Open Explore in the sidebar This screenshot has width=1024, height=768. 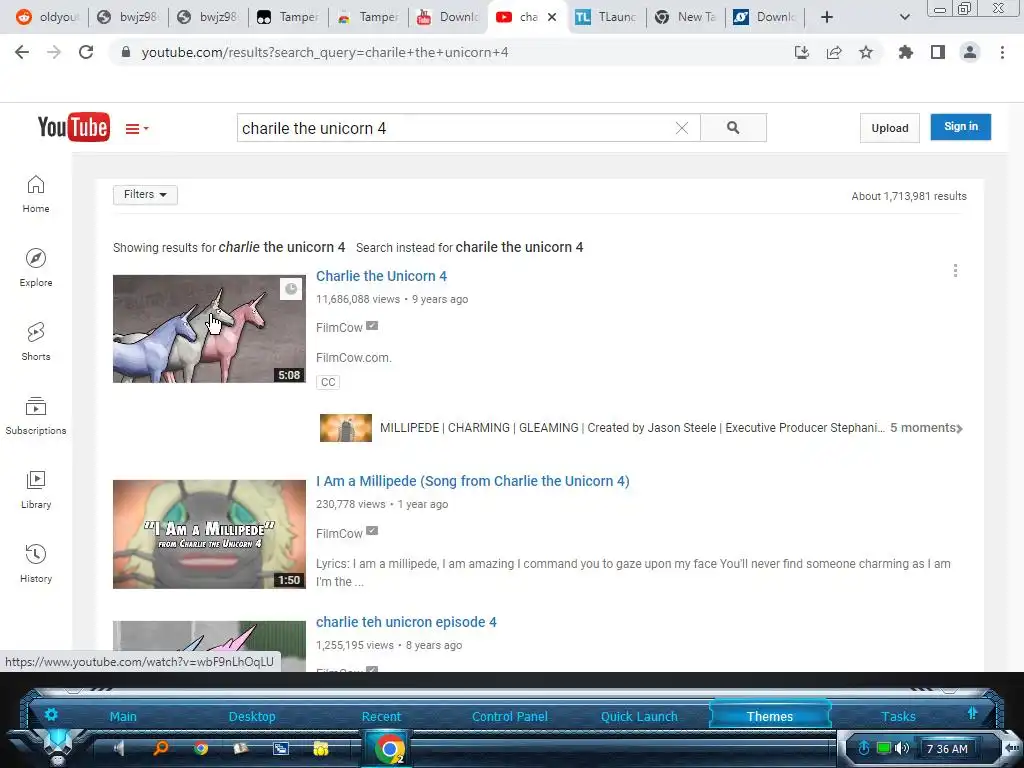(36, 268)
